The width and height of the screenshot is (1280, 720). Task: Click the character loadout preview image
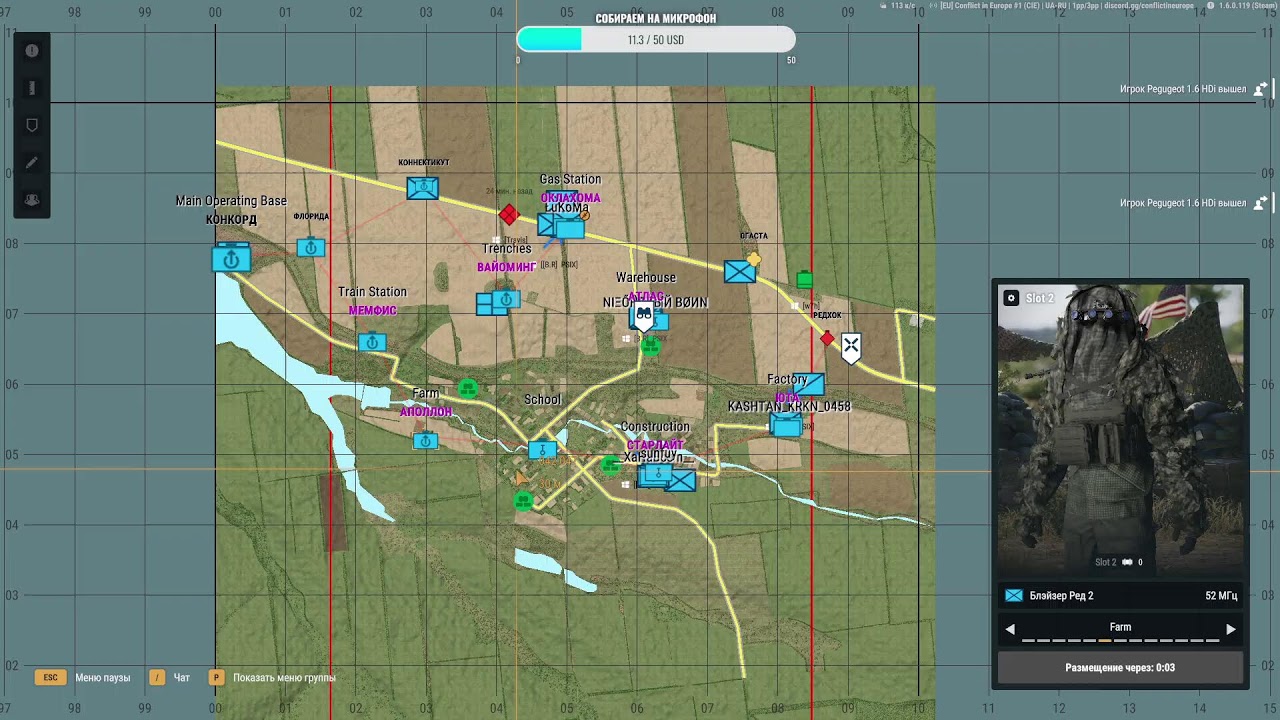pyautogui.click(x=1120, y=430)
